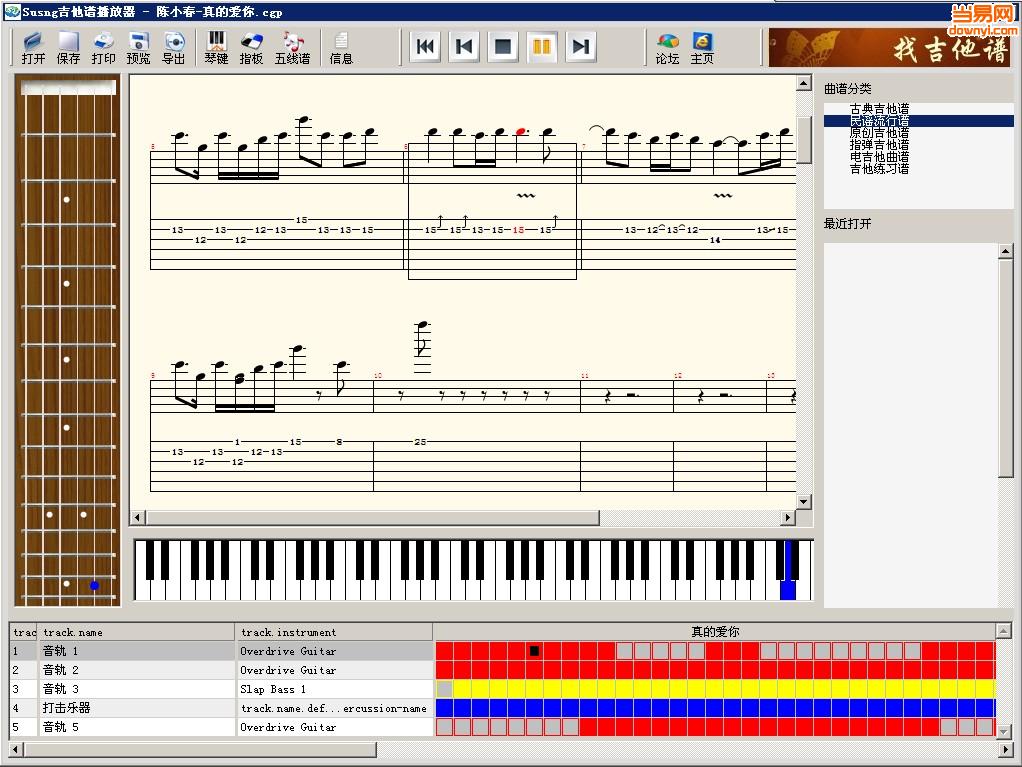Jump to the start with rewind button
This screenshot has height=767, width=1022.
coord(425,46)
